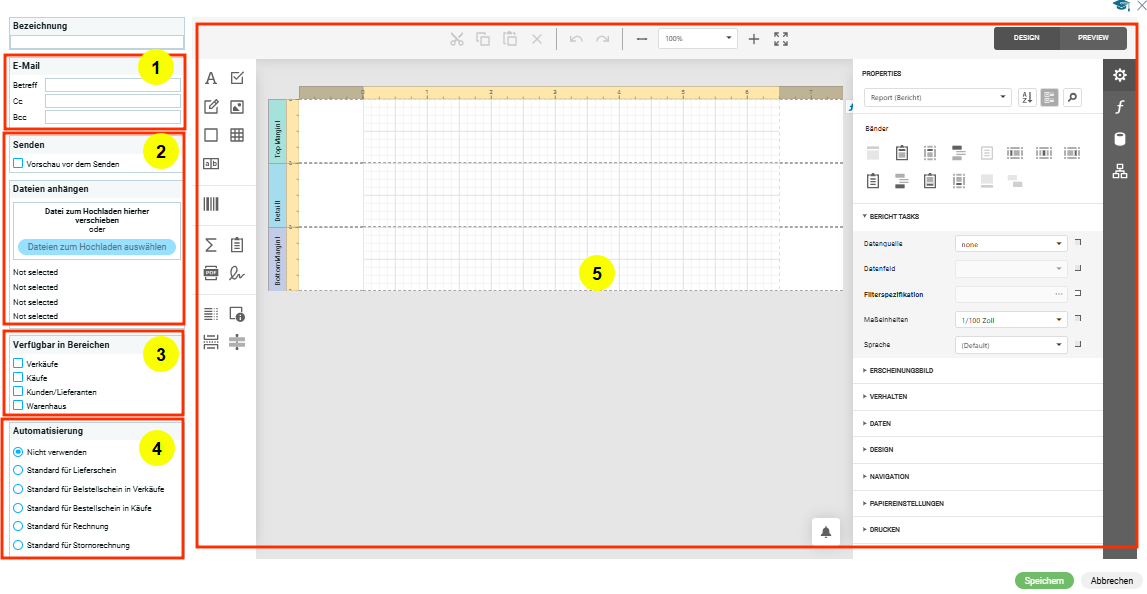This screenshot has height=594, width=1147.
Task: Click the Signature control icon
Action: tap(237, 272)
